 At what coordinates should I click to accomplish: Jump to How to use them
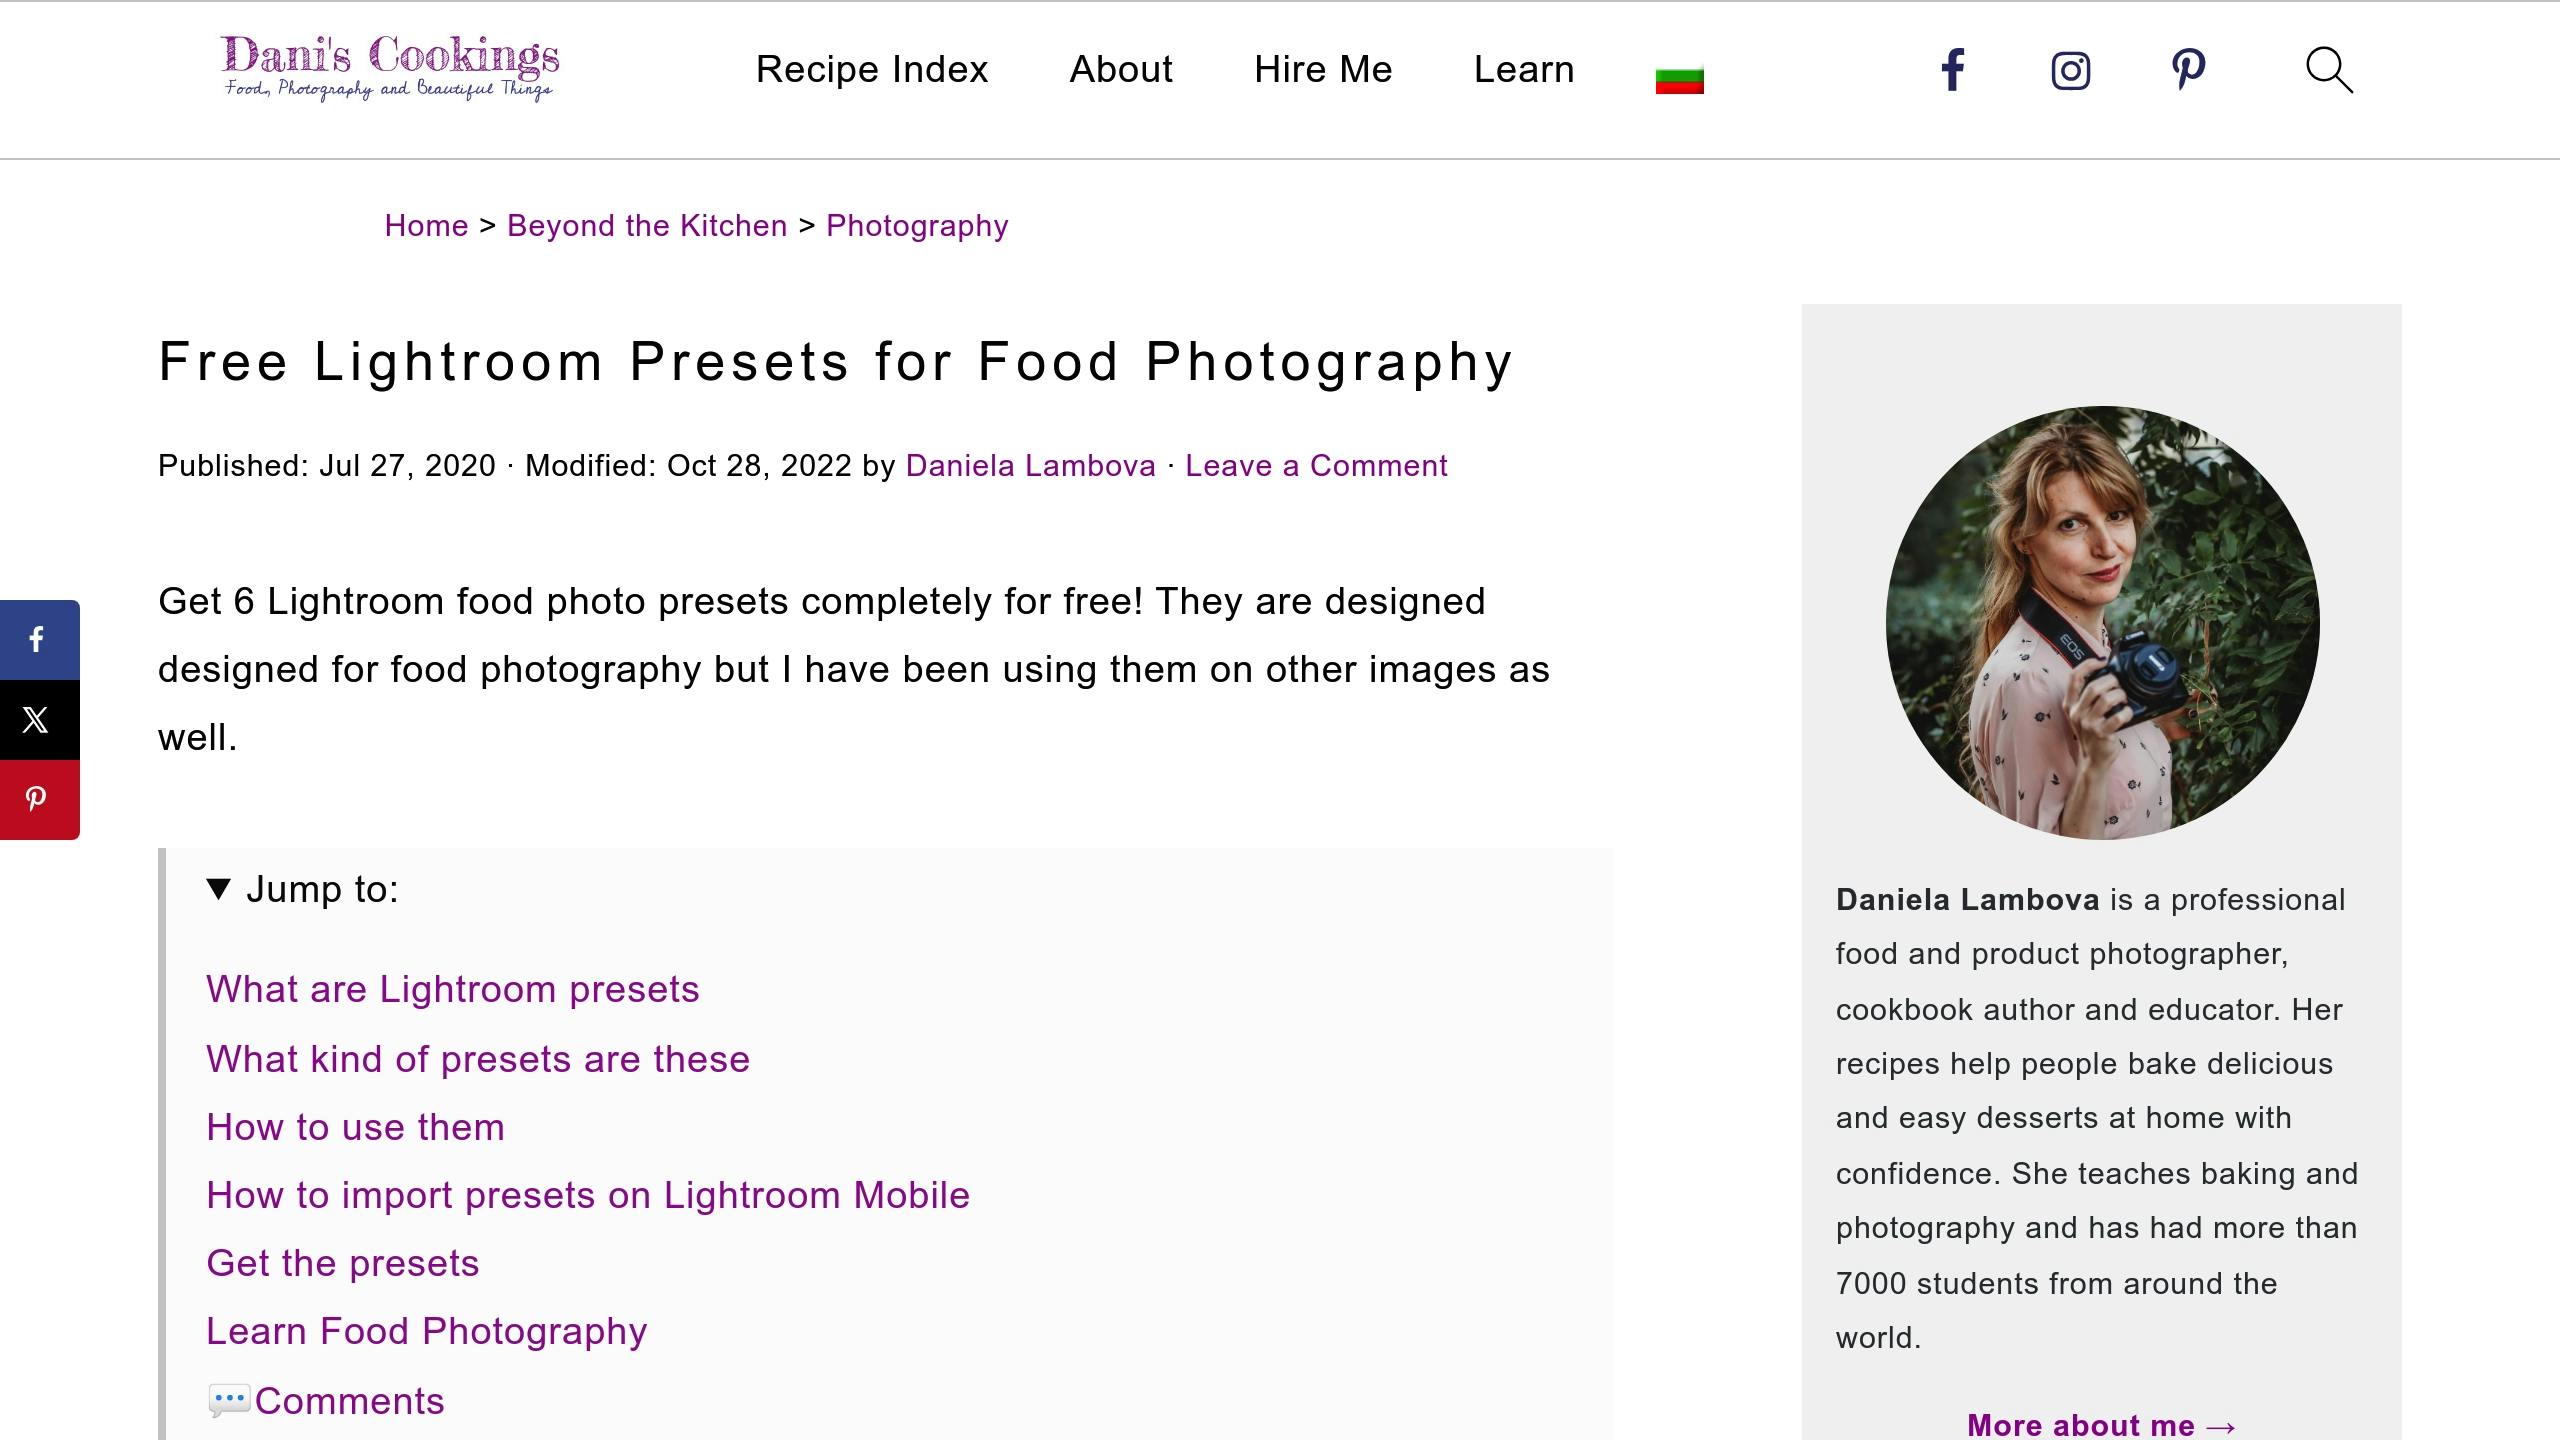tap(355, 1127)
